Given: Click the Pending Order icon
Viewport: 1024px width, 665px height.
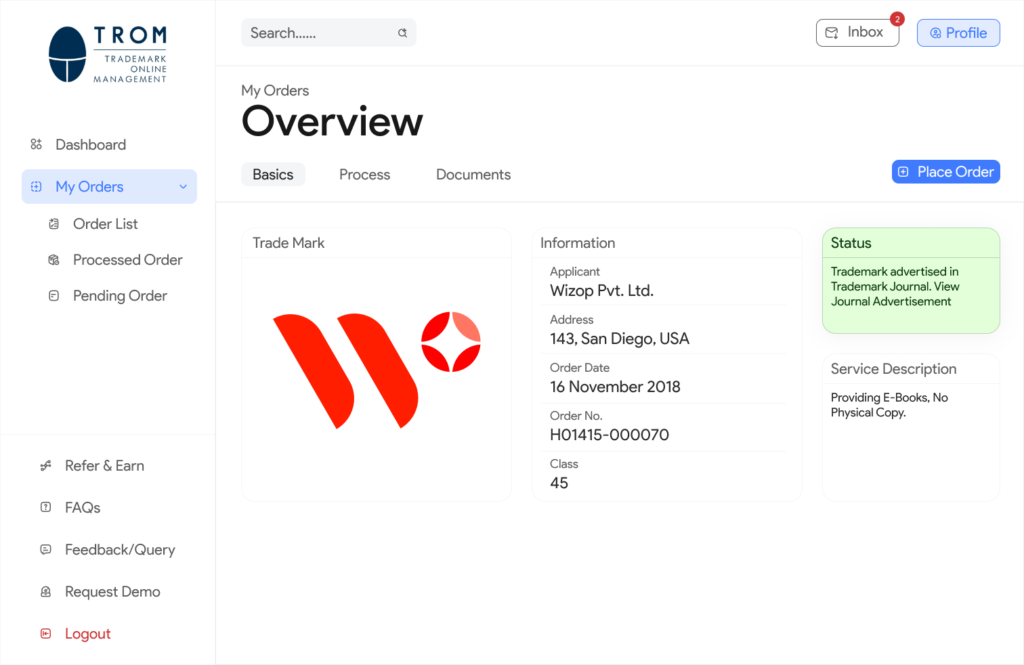Looking at the screenshot, I should (x=54, y=296).
